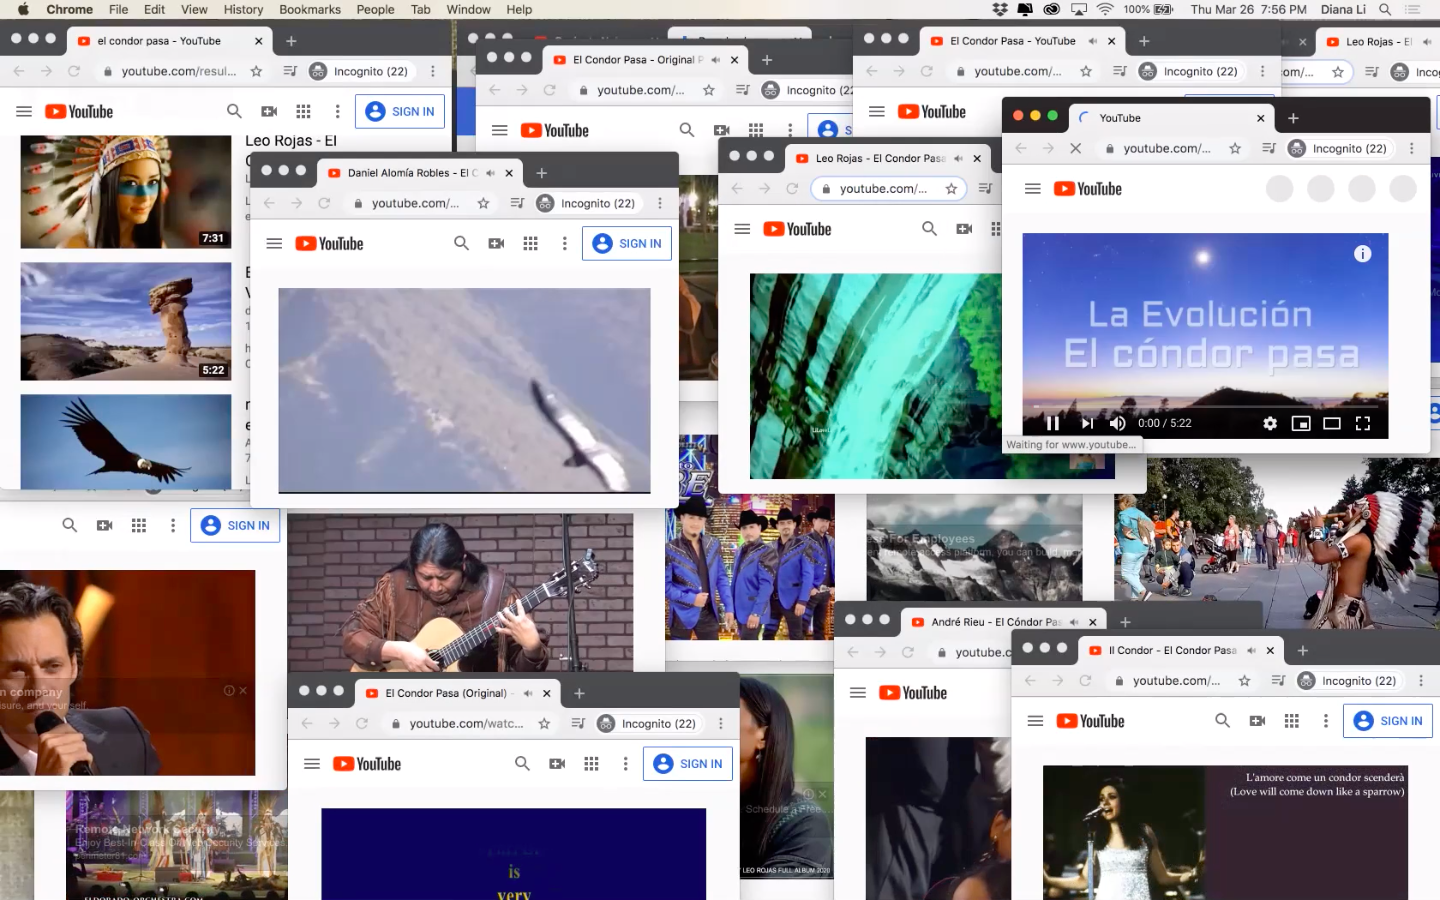Open Dropbox icon in the menu bar
The image size is (1440, 900).
(x=1000, y=9)
